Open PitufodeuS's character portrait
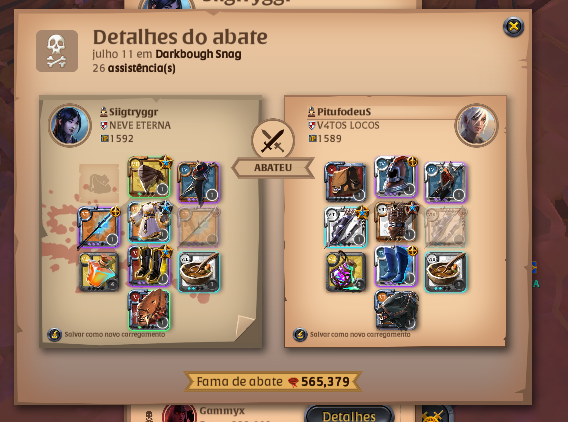Viewport: 568px width, 422px height. [x=476, y=125]
